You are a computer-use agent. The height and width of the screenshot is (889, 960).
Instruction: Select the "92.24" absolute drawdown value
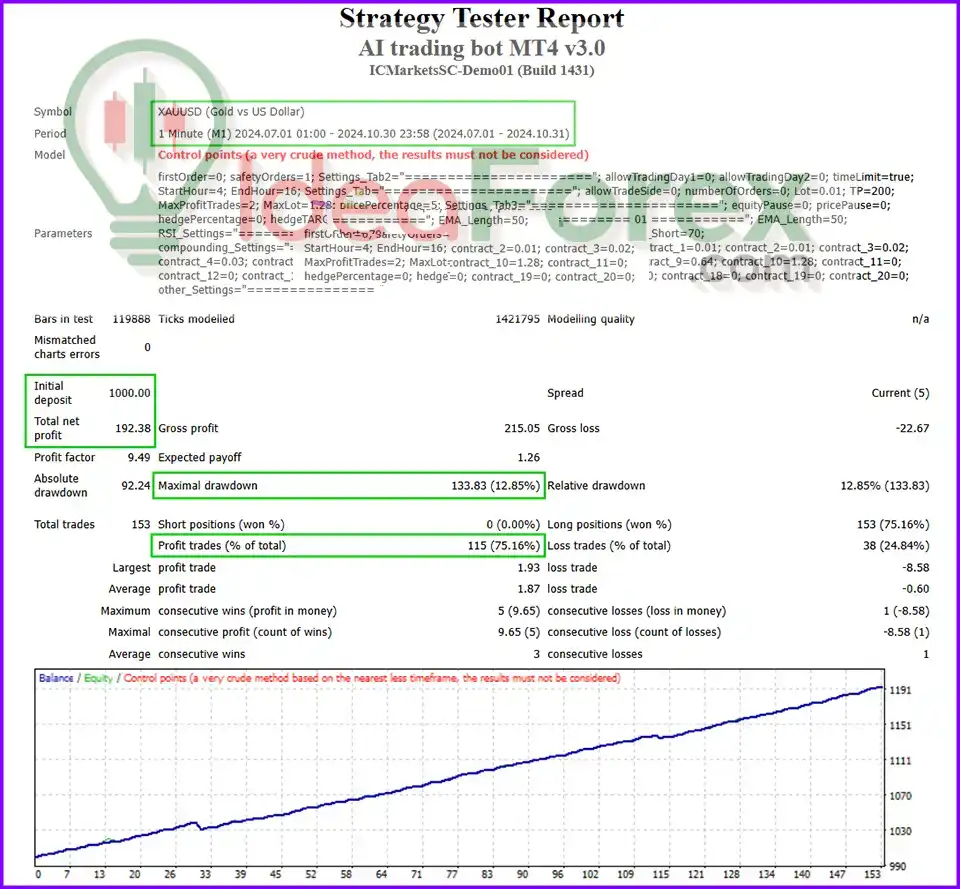136,486
